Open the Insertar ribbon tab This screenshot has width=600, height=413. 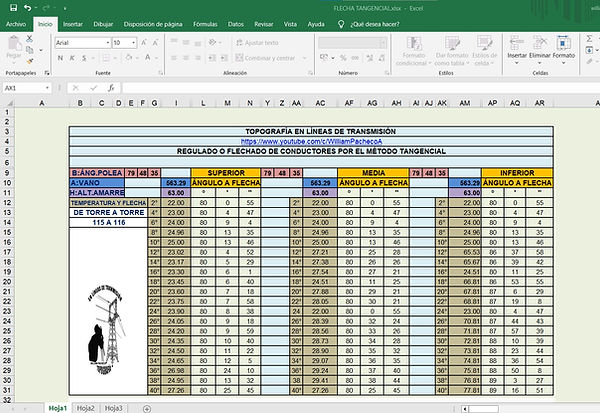(73, 24)
